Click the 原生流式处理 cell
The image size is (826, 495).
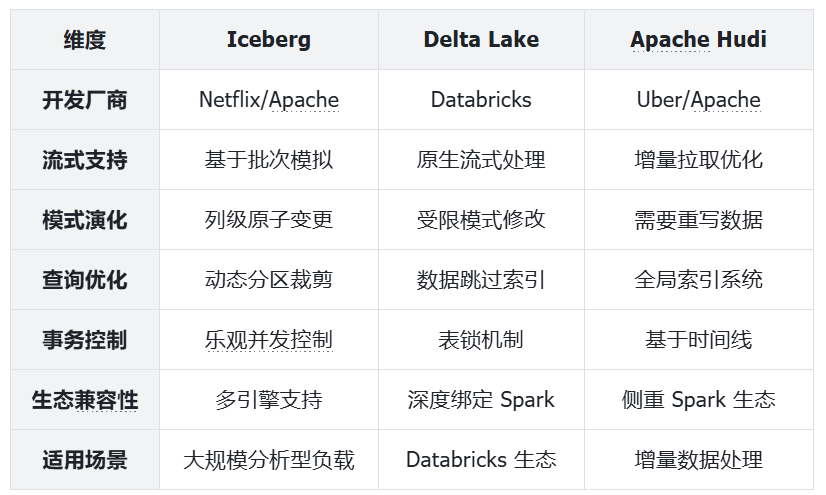coord(481,160)
